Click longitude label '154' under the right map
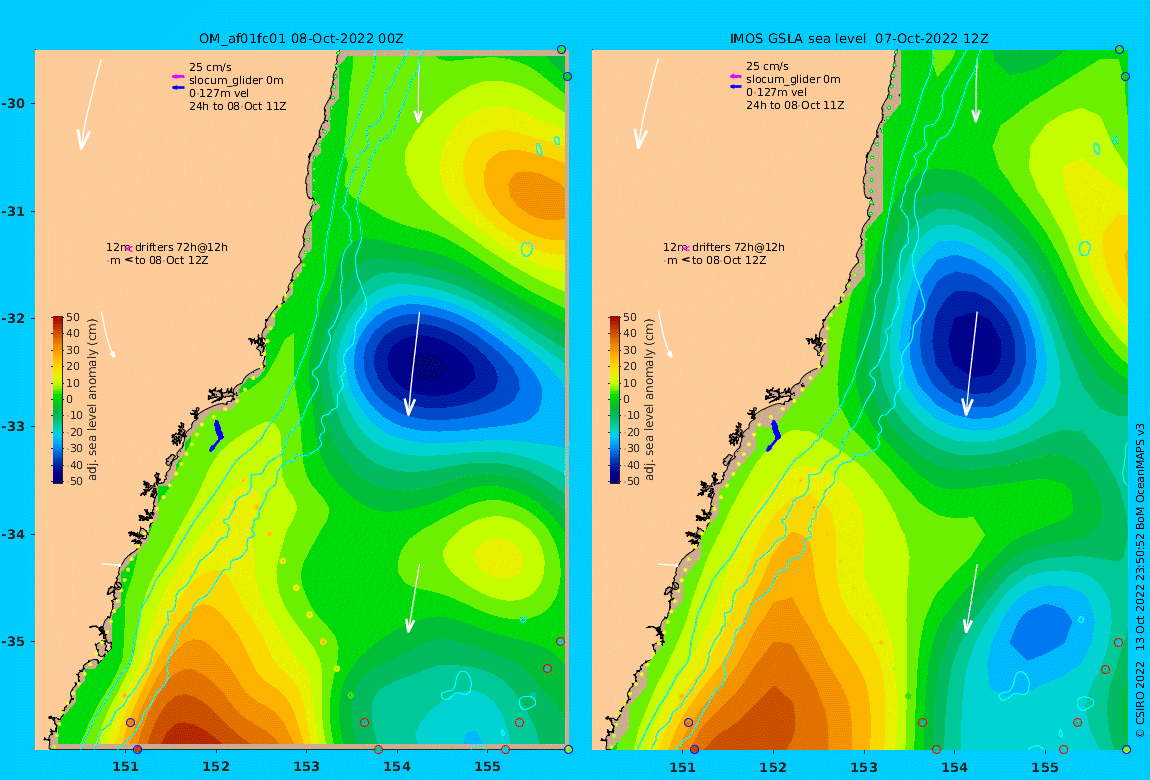The width and height of the screenshot is (1150, 780). 954,768
